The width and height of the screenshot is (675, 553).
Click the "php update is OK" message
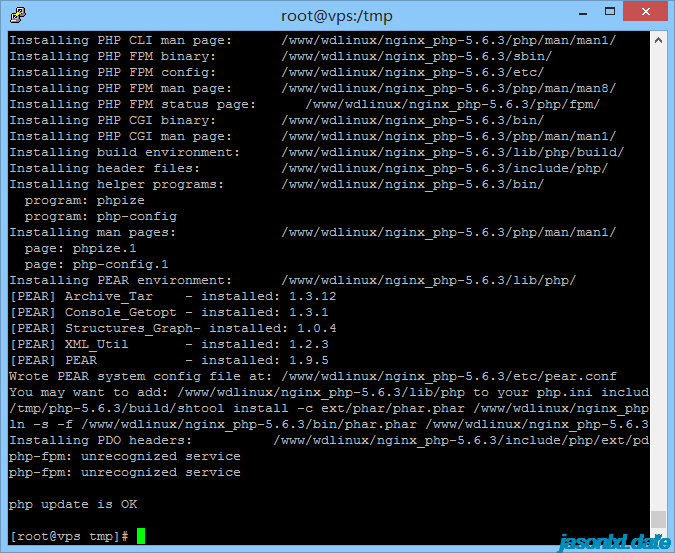[73, 505]
